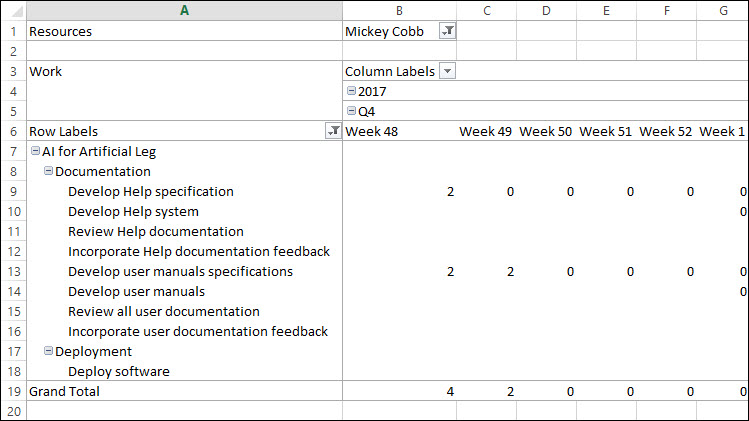Collapse the Deployment group
This screenshot has width=749, height=421.
pos(49,352)
